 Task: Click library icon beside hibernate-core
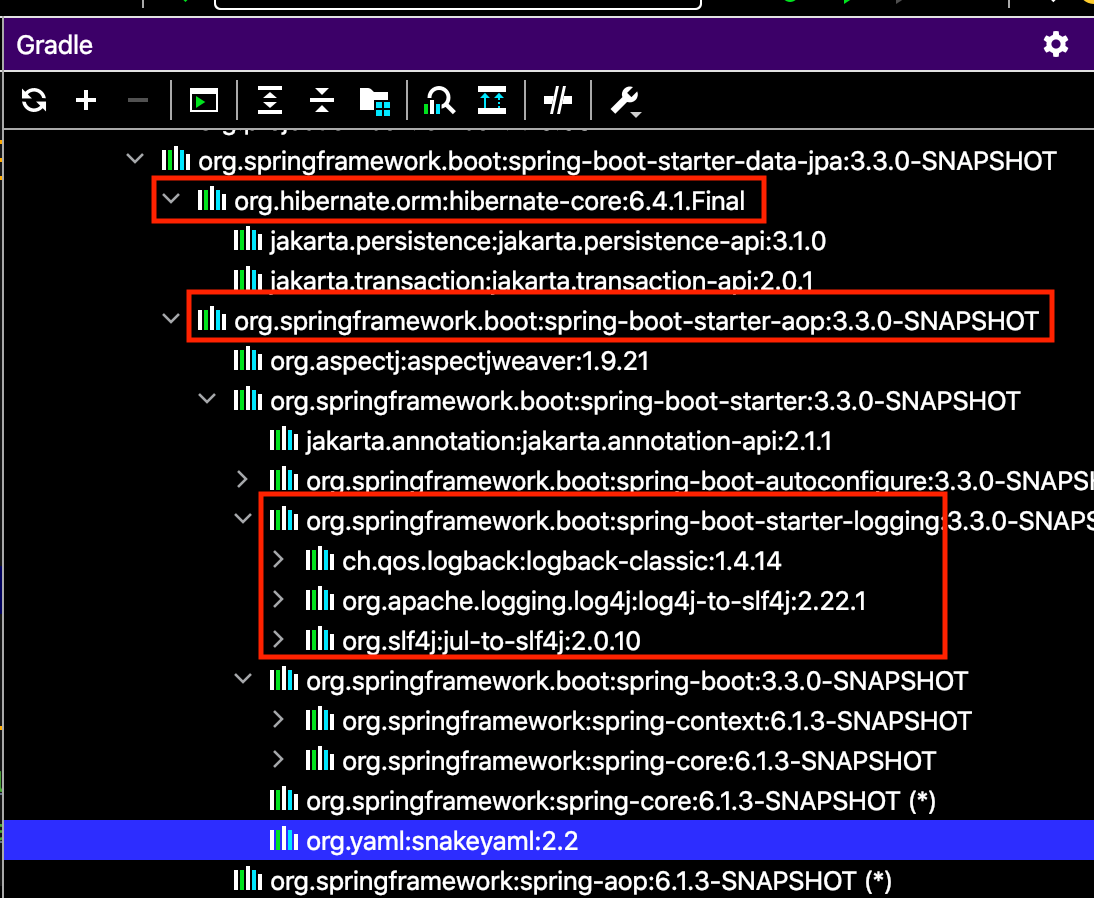pyautogui.click(x=211, y=200)
